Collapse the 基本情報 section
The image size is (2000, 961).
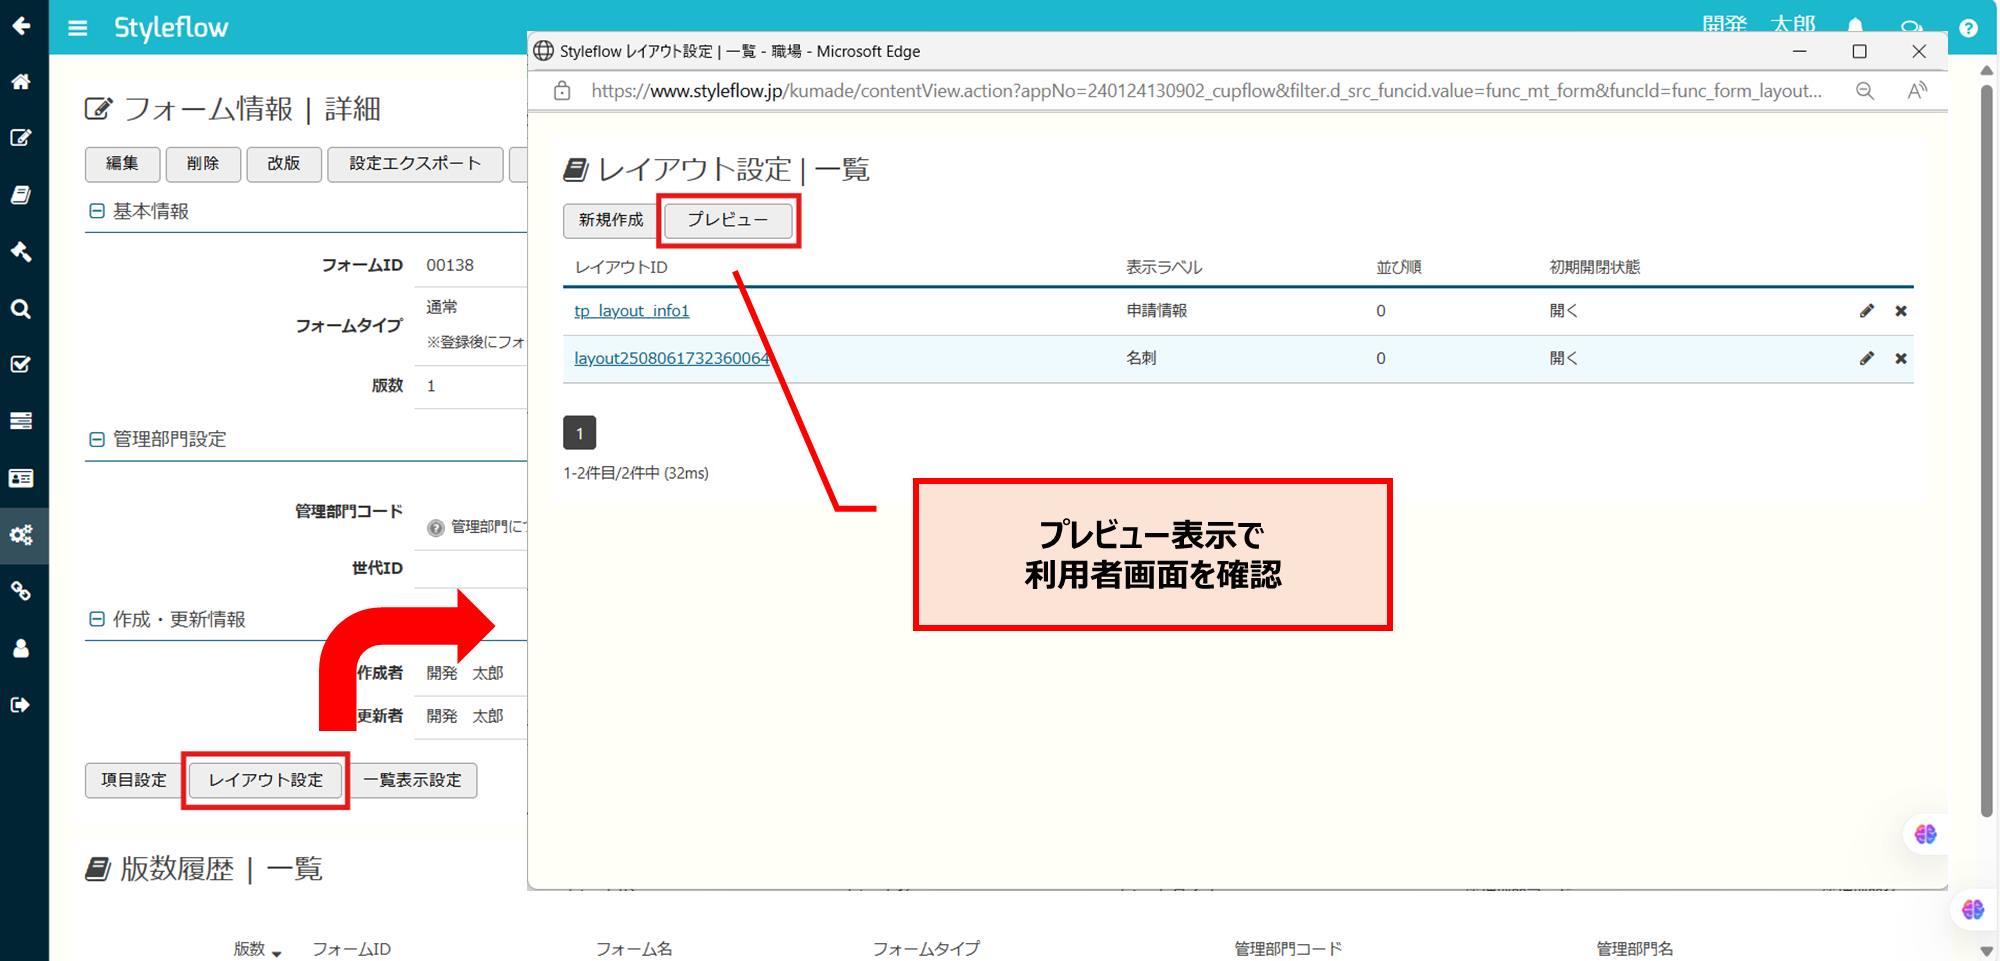point(96,211)
